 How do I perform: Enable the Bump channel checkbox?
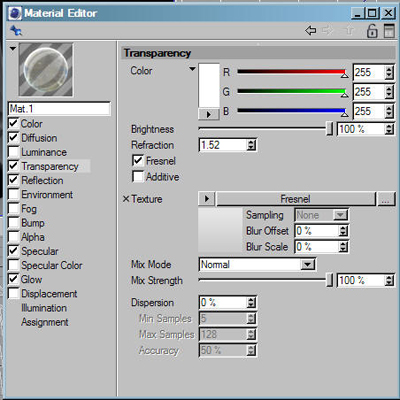pyautogui.click(x=13, y=222)
